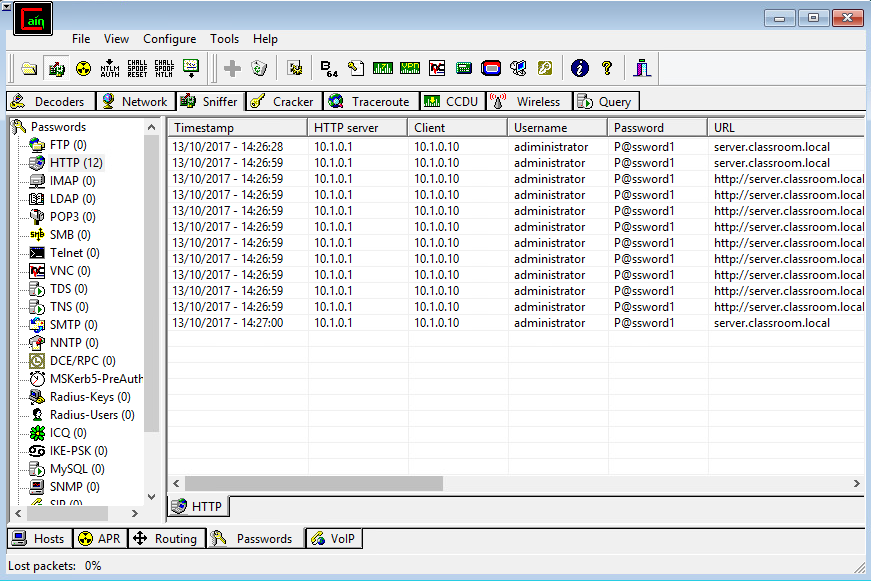The height and width of the screenshot is (581, 871).
Task: Open the VNC password decoder toolbar icon
Action: (x=437, y=68)
